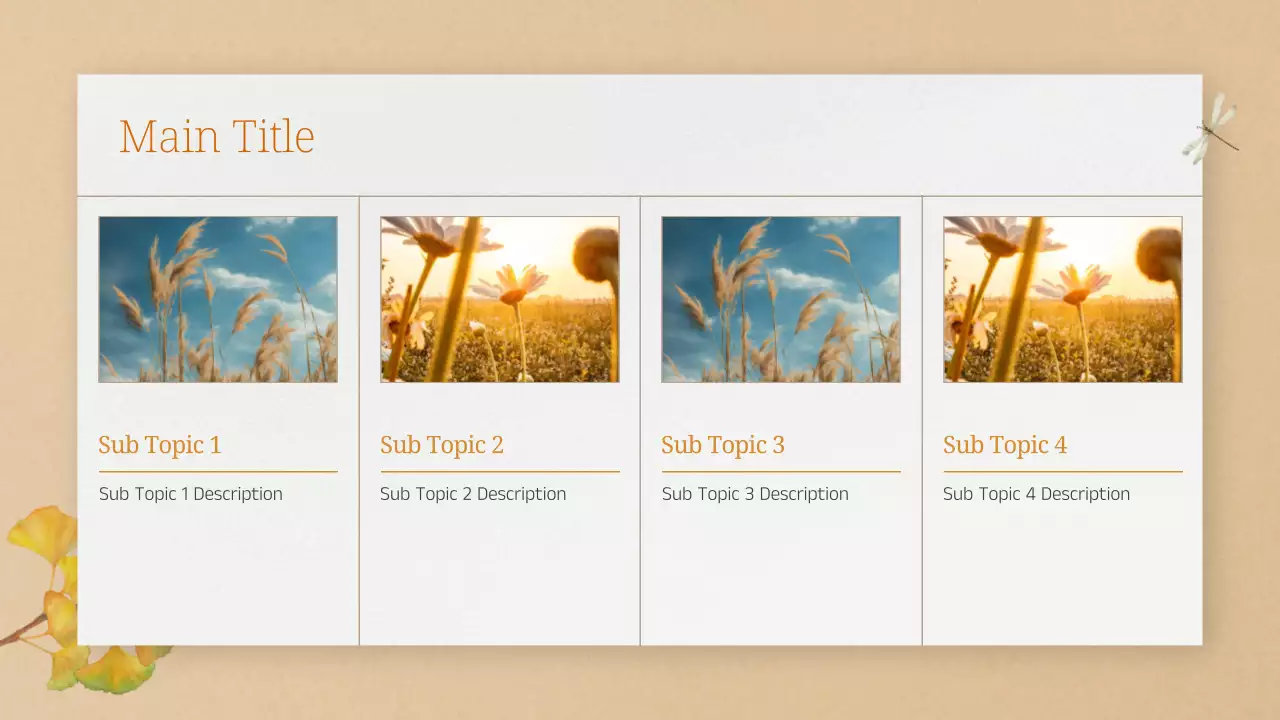Click the orange divider line under Sub Topic 1

coord(218,469)
